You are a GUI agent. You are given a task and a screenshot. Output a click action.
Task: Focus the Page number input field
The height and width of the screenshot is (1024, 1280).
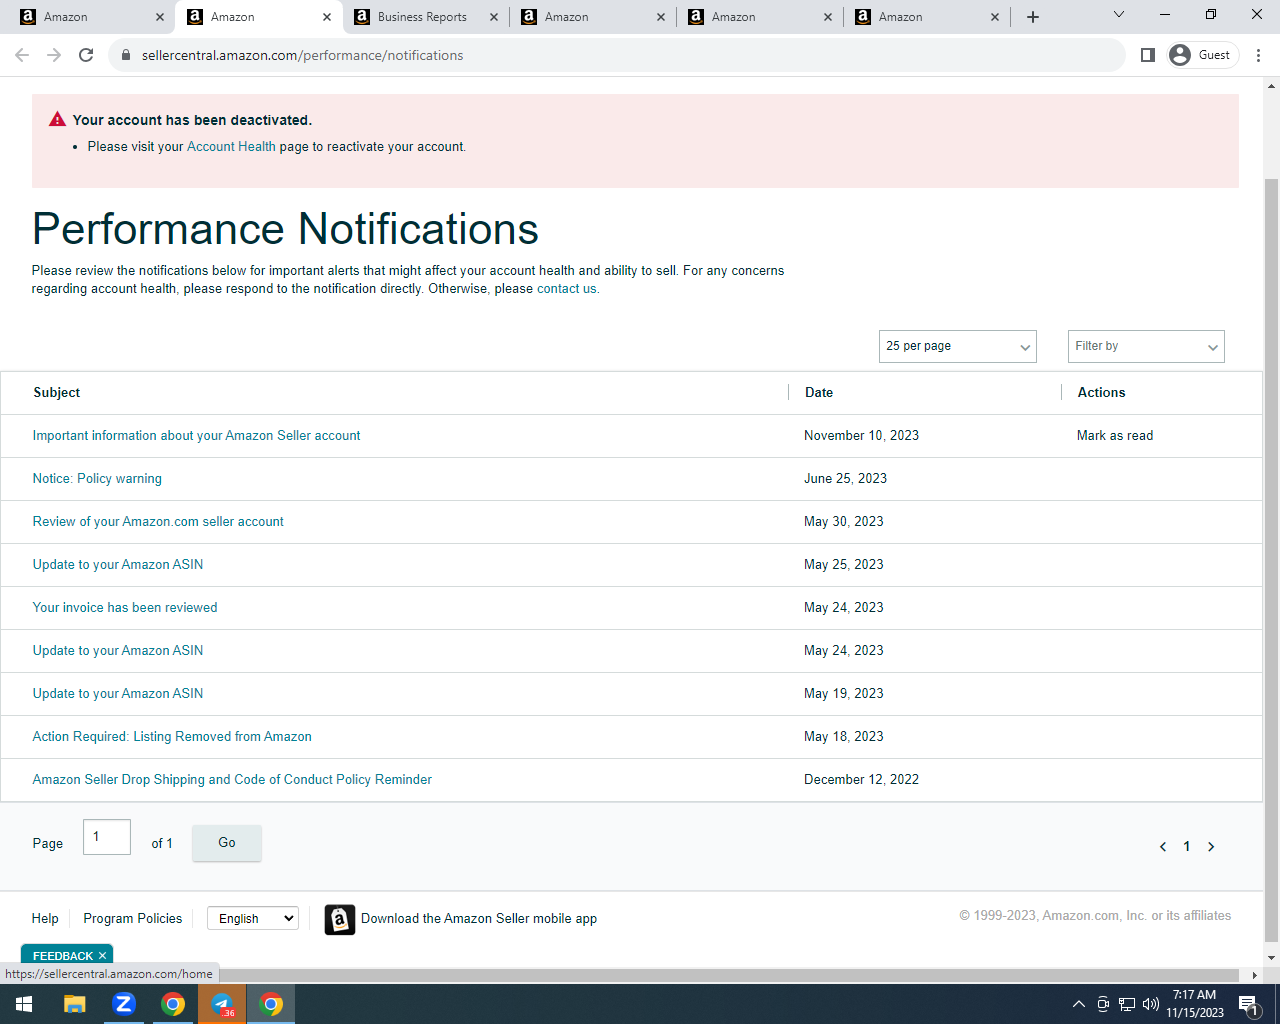[x=107, y=837]
